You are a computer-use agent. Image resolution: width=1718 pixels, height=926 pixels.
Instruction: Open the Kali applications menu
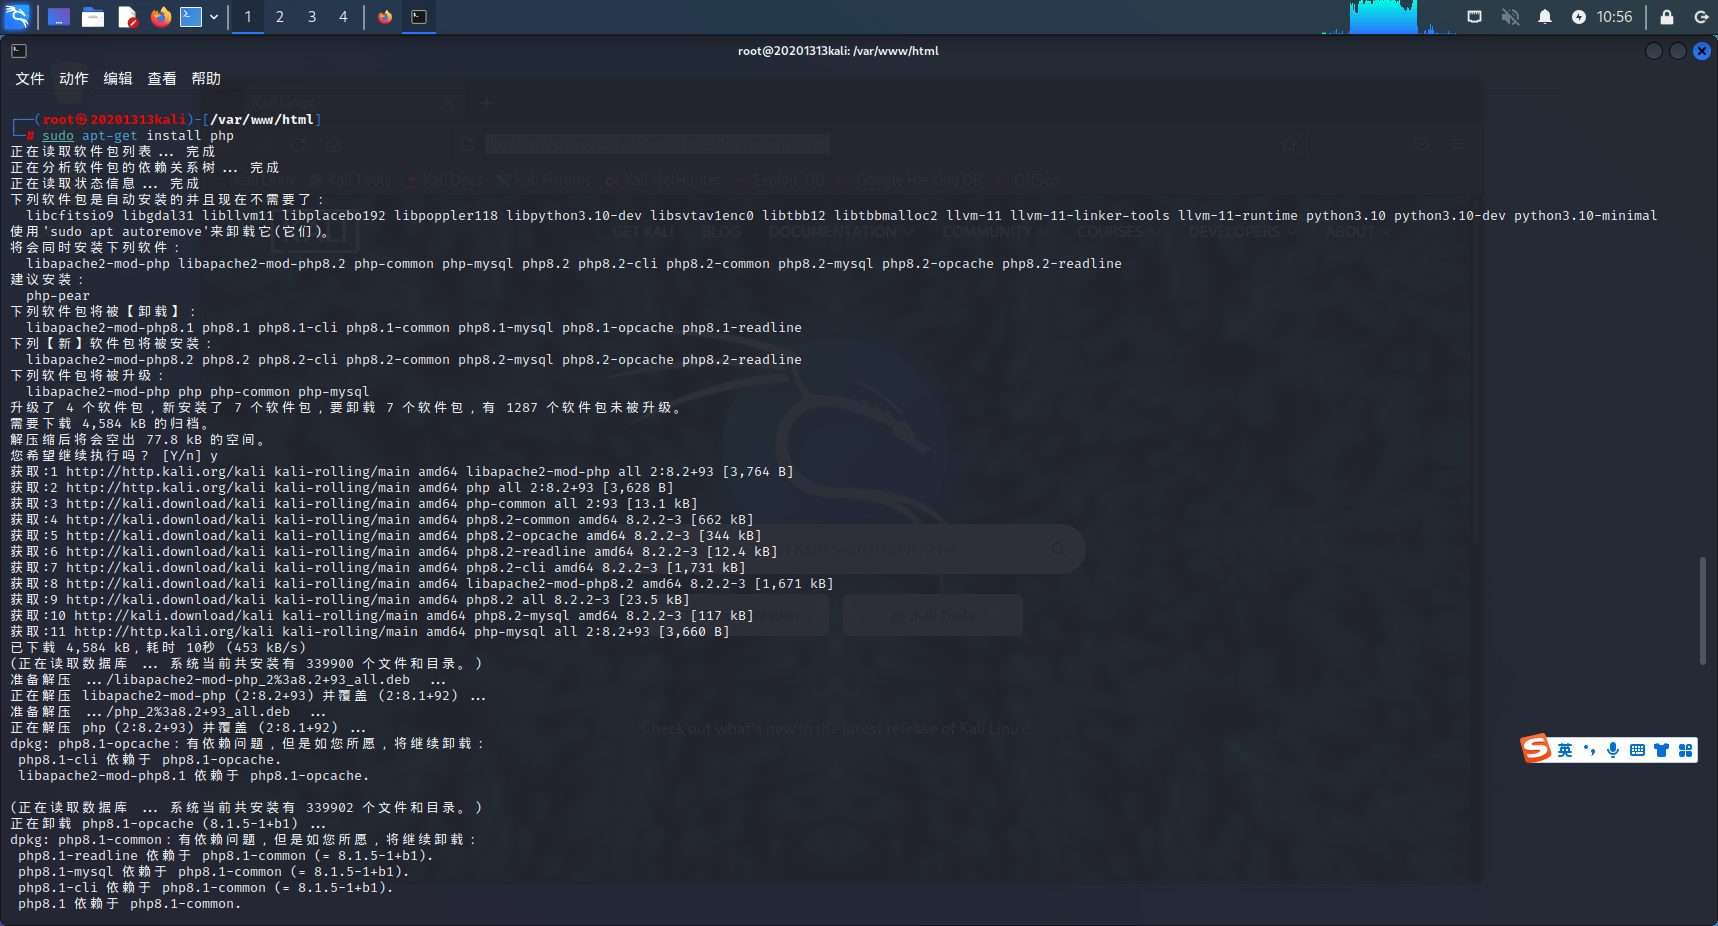tap(17, 16)
